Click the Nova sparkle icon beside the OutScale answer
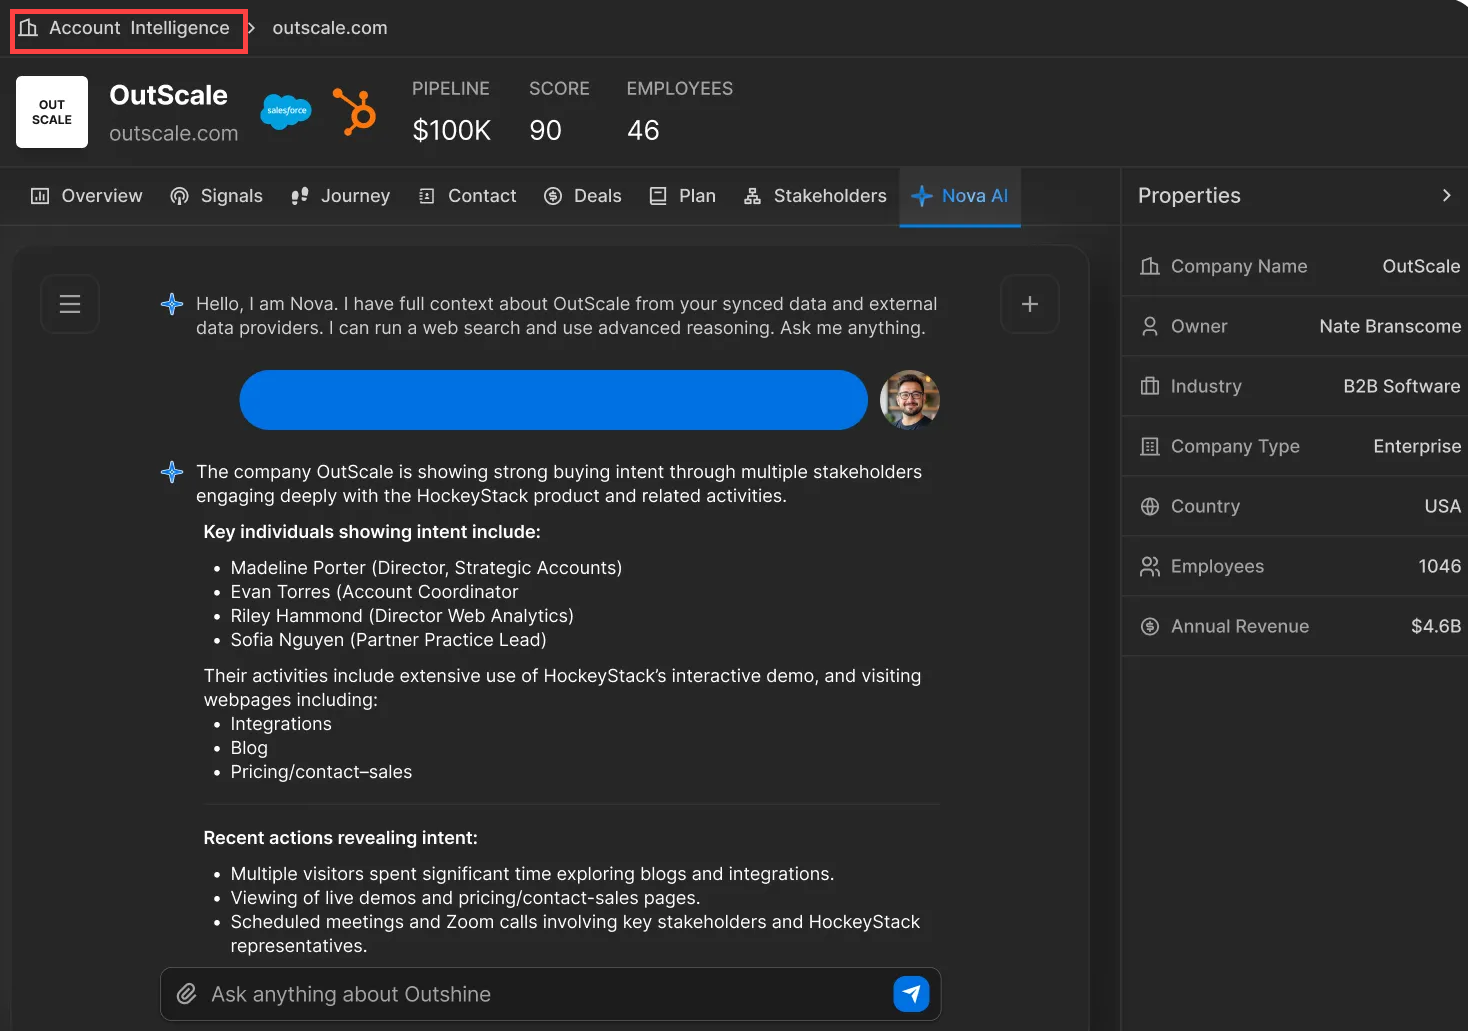This screenshot has width=1468, height=1031. (172, 472)
